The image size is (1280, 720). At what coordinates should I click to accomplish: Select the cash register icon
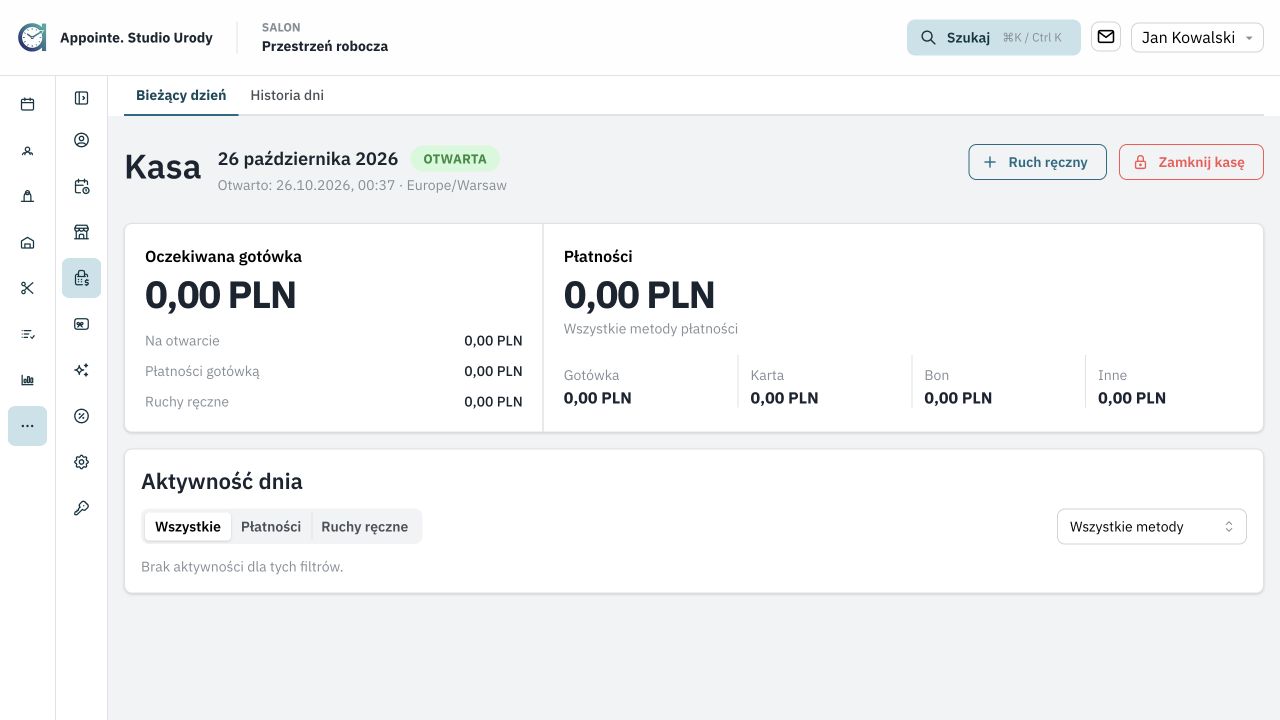(82, 278)
